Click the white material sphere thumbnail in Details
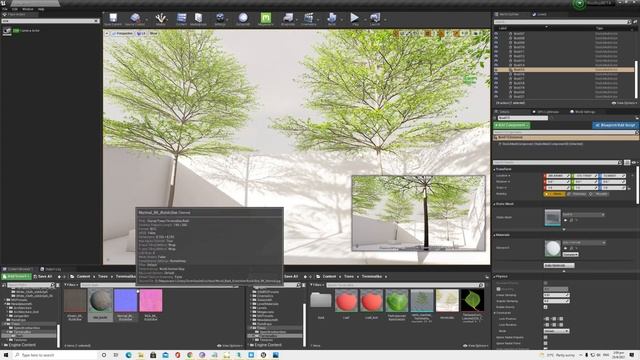Screen dimensions: 640x360 (x=553, y=248)
